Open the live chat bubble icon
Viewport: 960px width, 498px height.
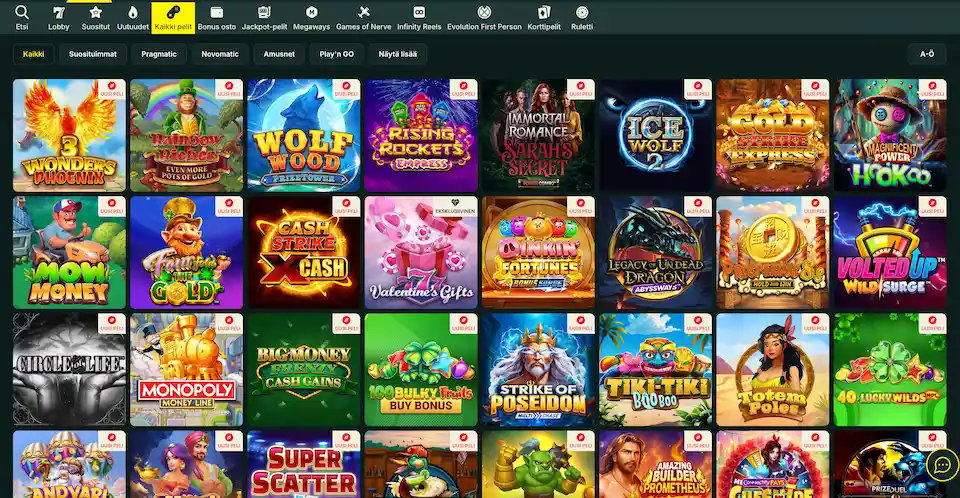pos(941,465)
